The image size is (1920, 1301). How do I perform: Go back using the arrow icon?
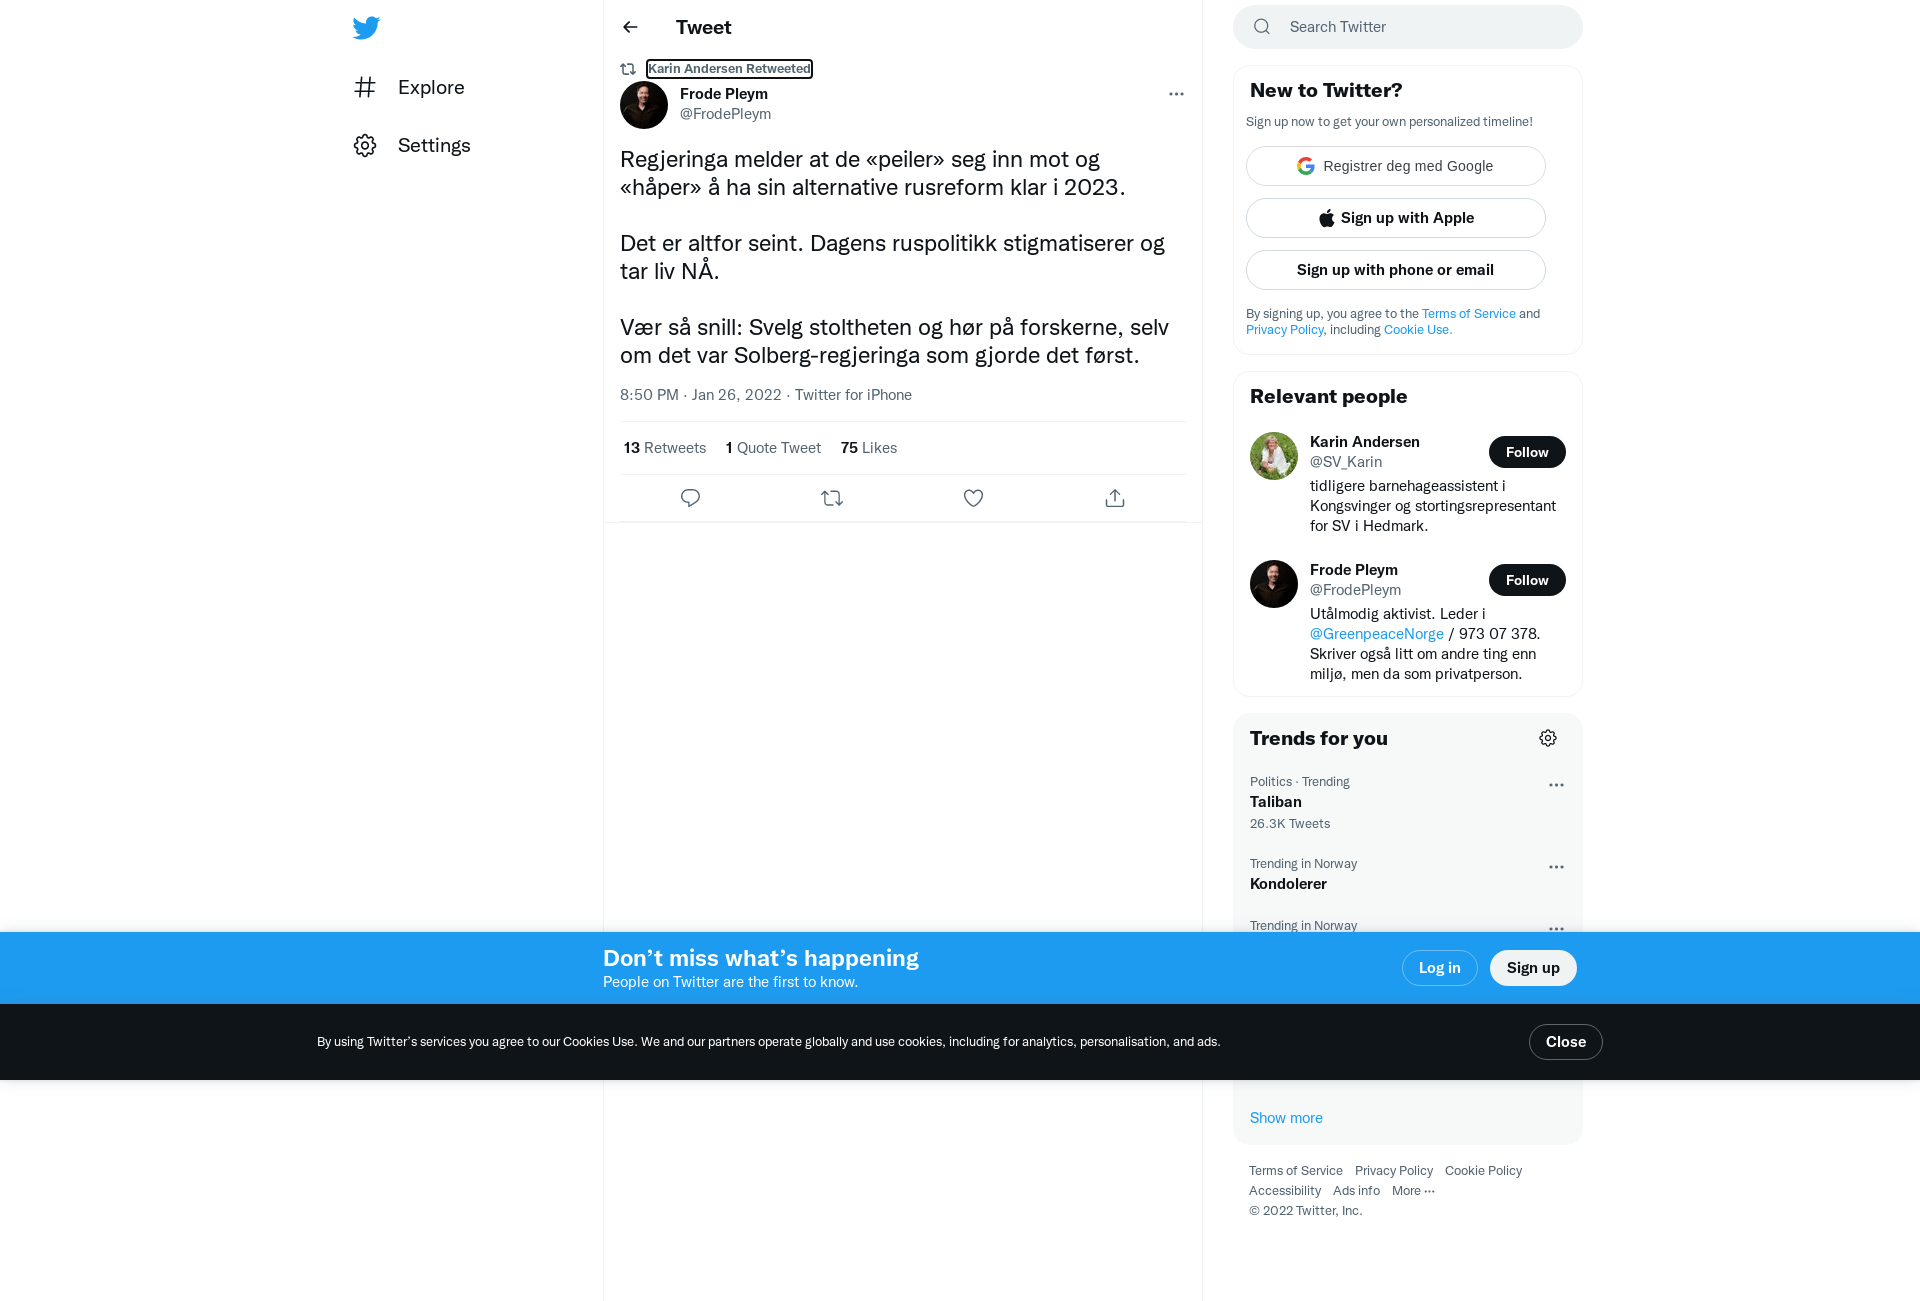pyautogui.click(x=630, y=27)
